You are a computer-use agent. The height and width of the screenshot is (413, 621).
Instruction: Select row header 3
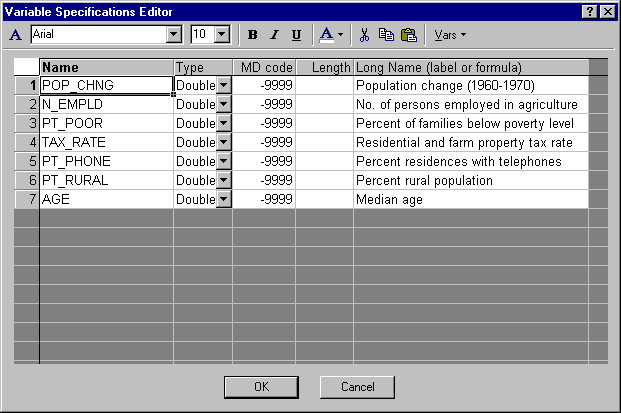27,123
